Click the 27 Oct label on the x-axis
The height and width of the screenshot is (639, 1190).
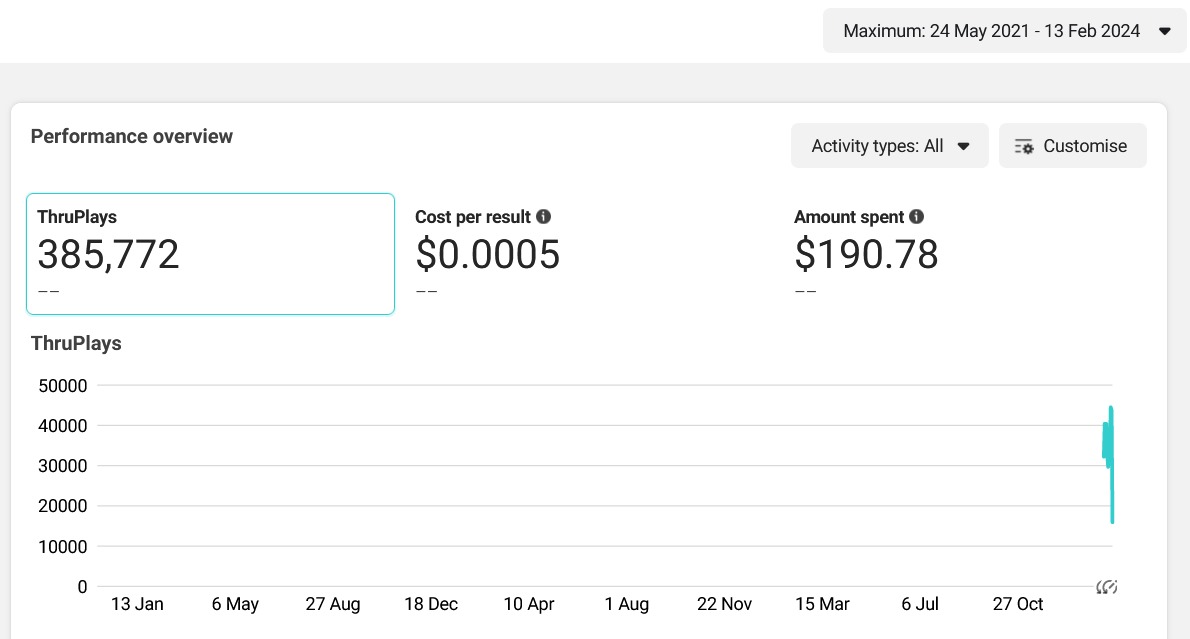click(1018, 604)
